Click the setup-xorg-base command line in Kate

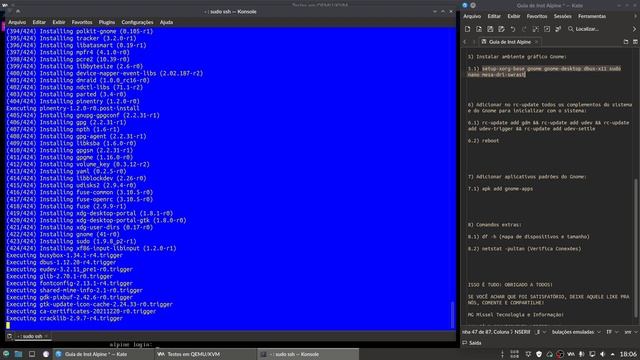click(x=544, y=71)
